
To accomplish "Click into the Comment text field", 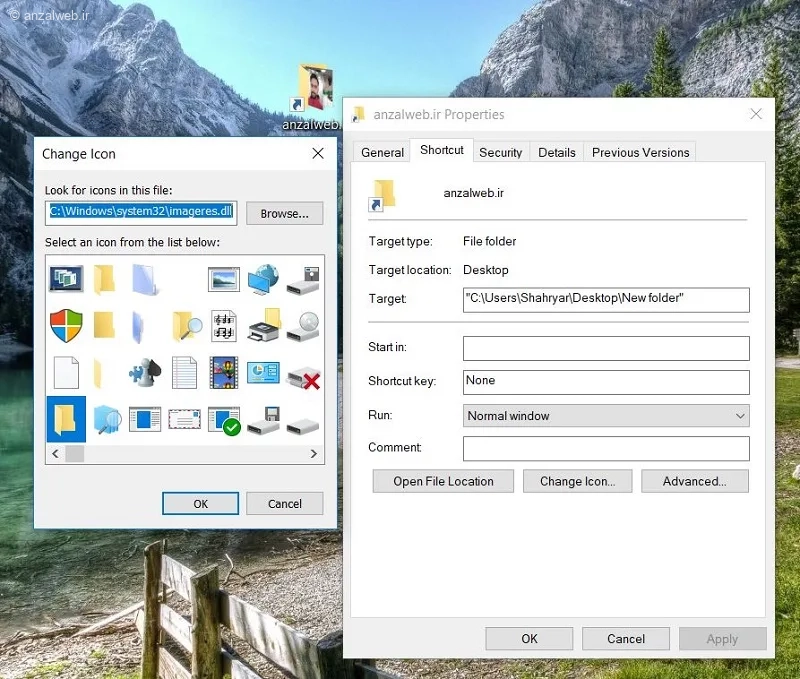I will 606,448.
